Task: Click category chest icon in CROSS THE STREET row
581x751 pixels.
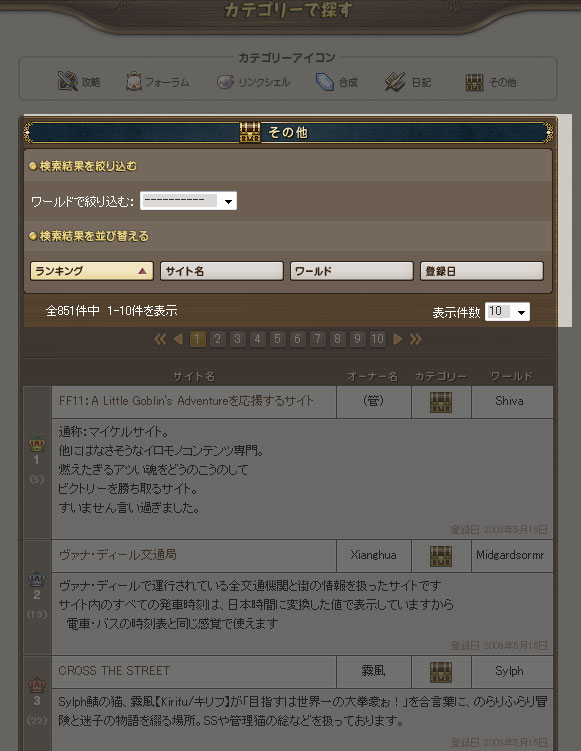Action: 441,672
